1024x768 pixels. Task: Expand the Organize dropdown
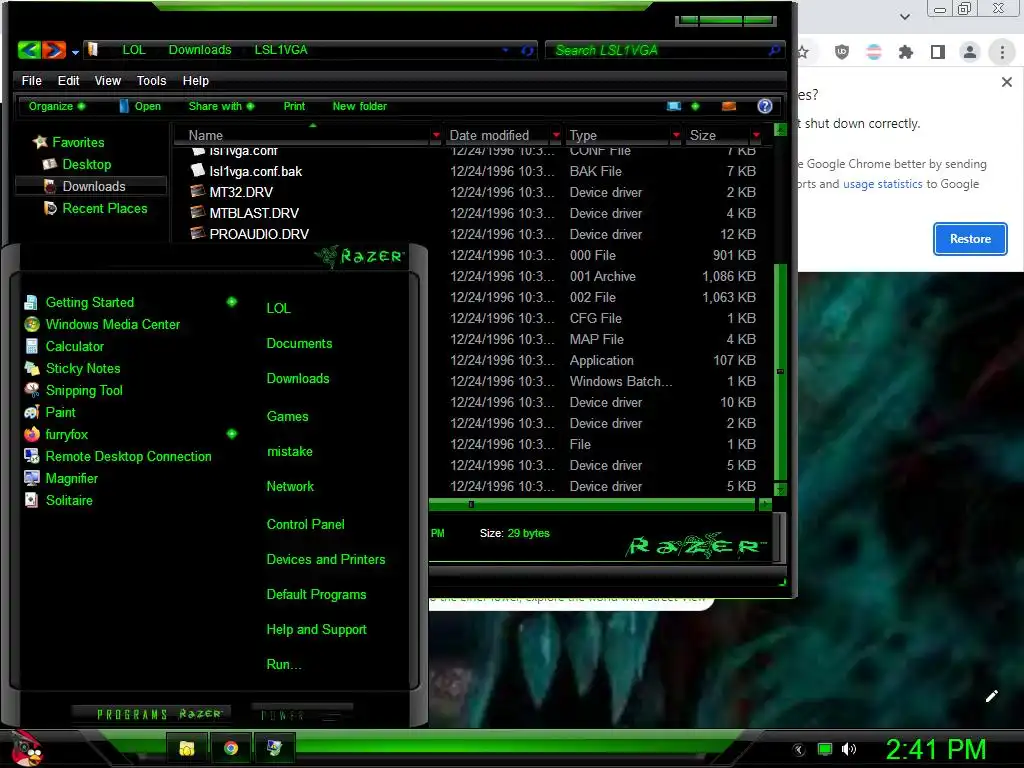[56, 106]
